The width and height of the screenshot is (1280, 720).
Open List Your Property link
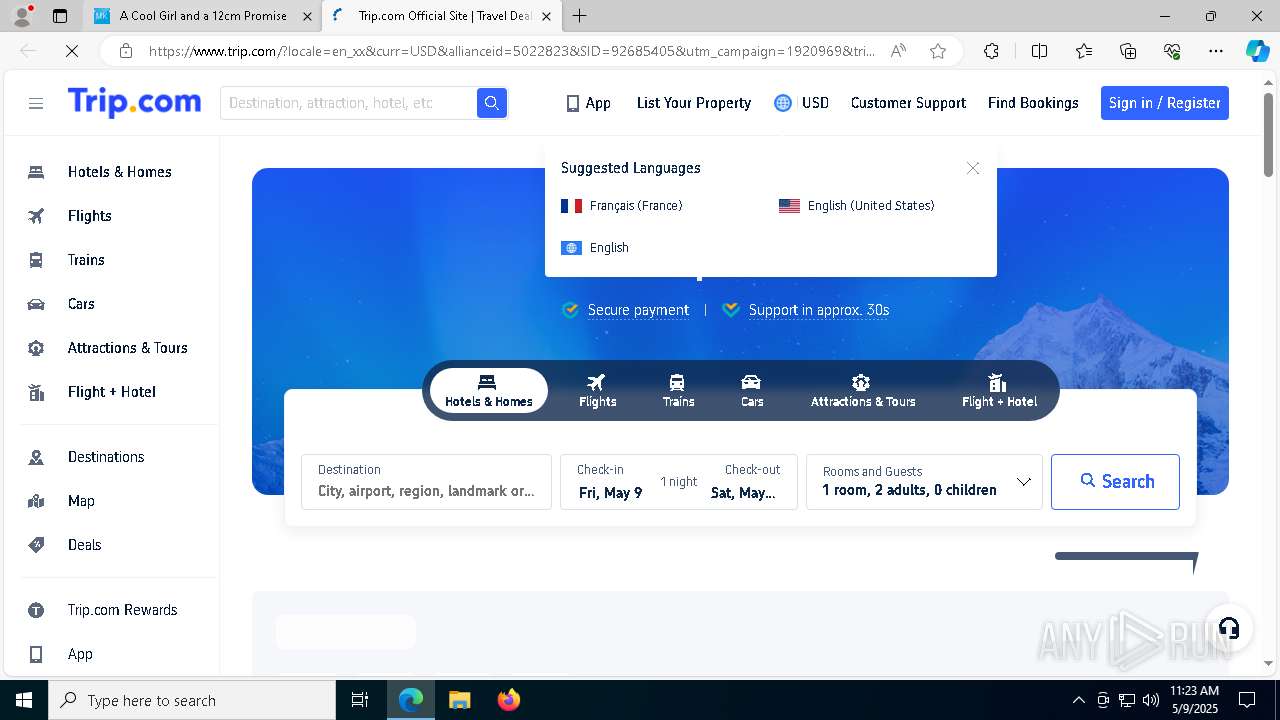tap(694, 103)
